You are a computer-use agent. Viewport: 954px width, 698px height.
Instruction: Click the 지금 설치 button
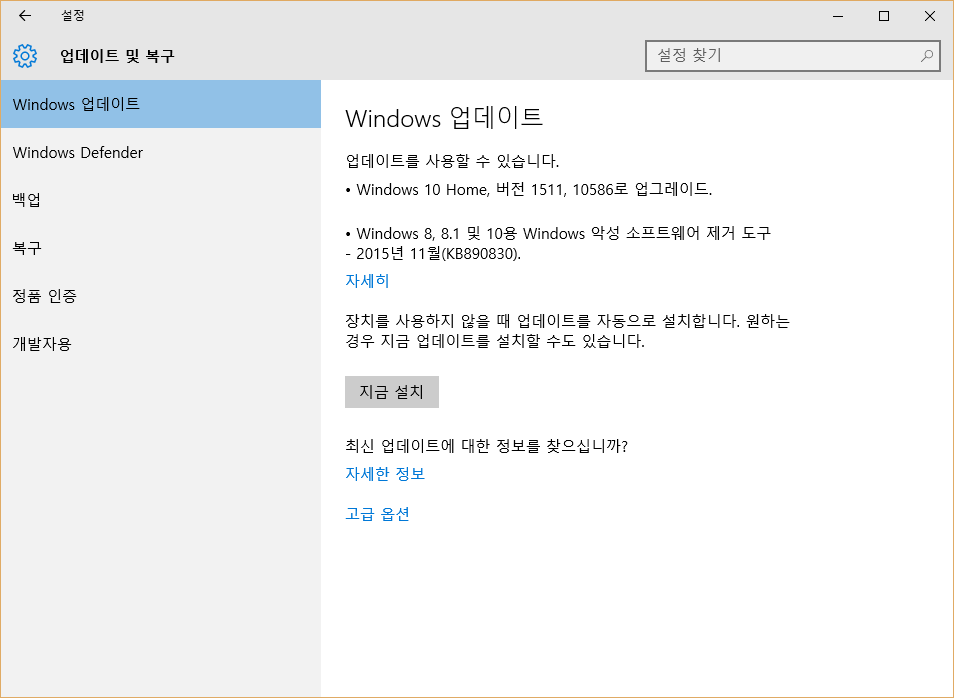(392, 392)
